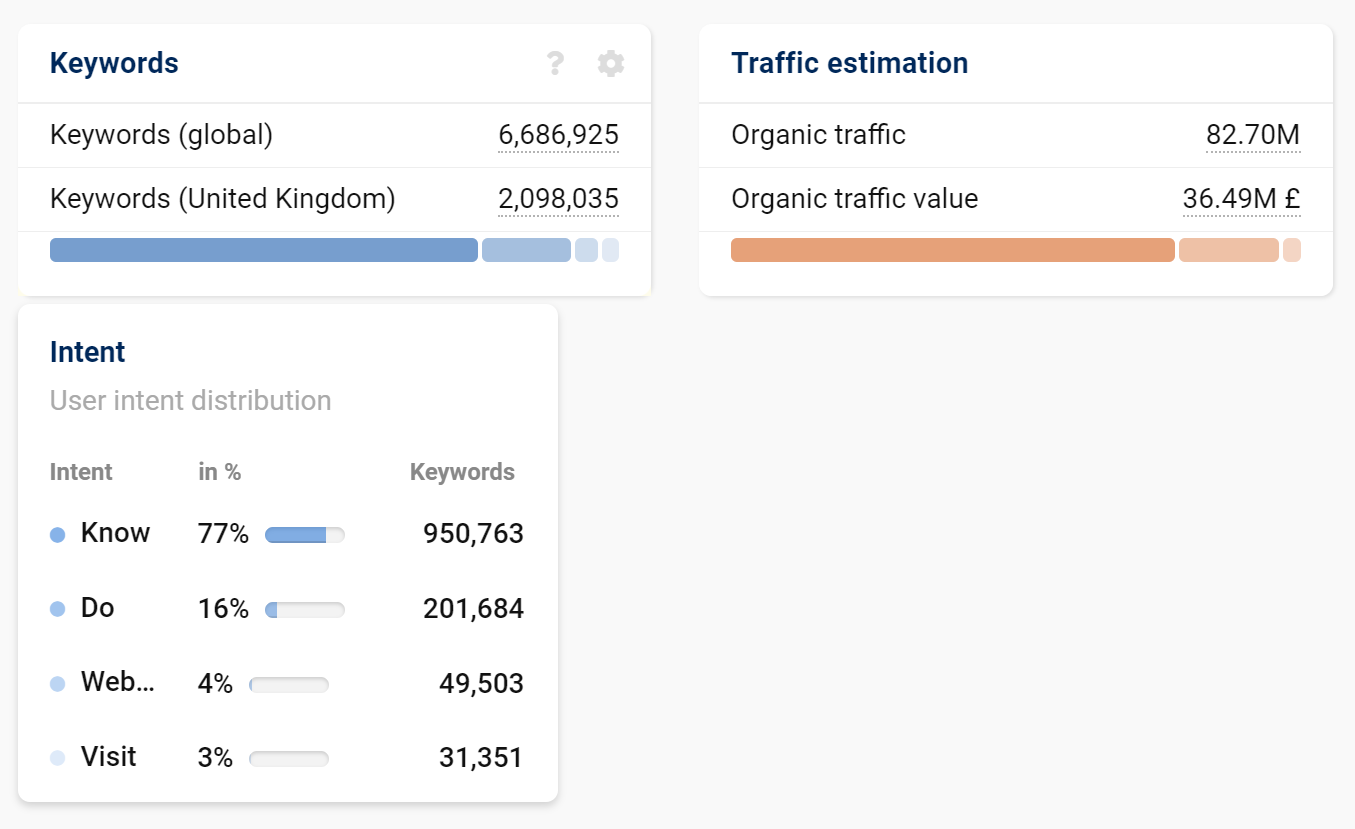Click the Keywords box title
The image size is (1355, 829).
(114, 63)
